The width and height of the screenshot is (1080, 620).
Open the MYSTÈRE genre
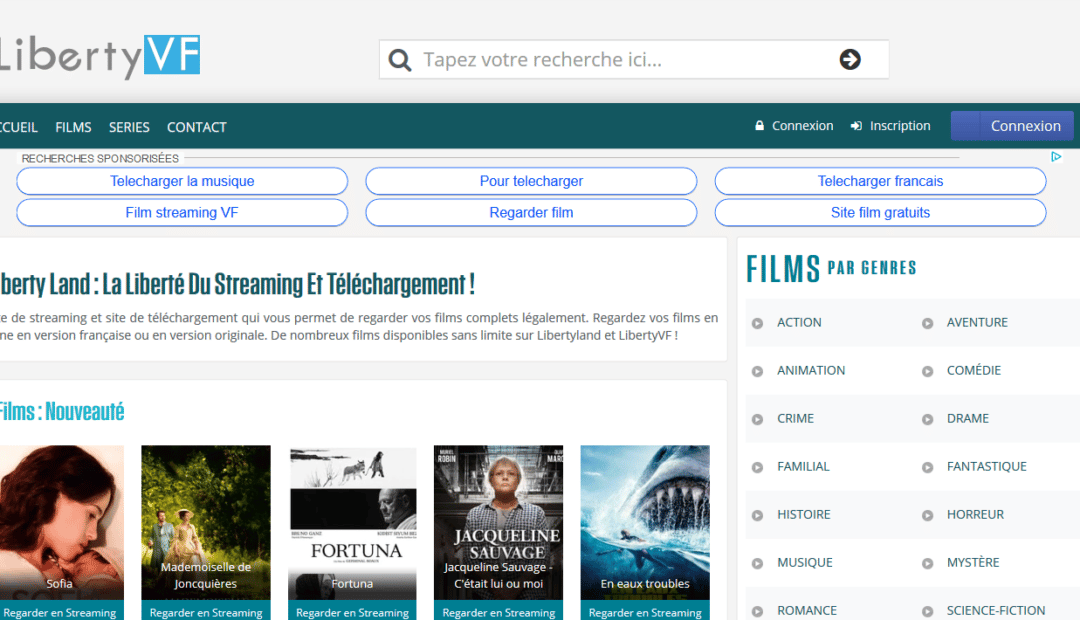(x=973, y=563)
